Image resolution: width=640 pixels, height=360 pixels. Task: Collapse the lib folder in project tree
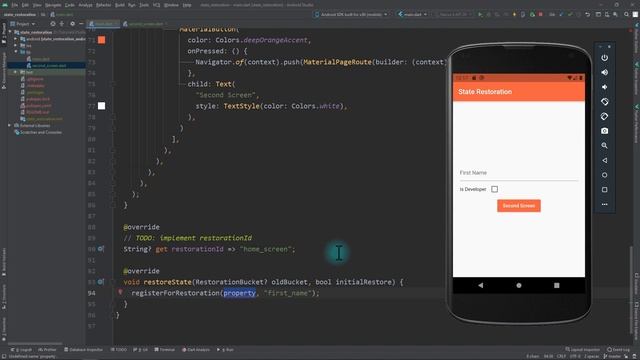click(x=16, y=52)
